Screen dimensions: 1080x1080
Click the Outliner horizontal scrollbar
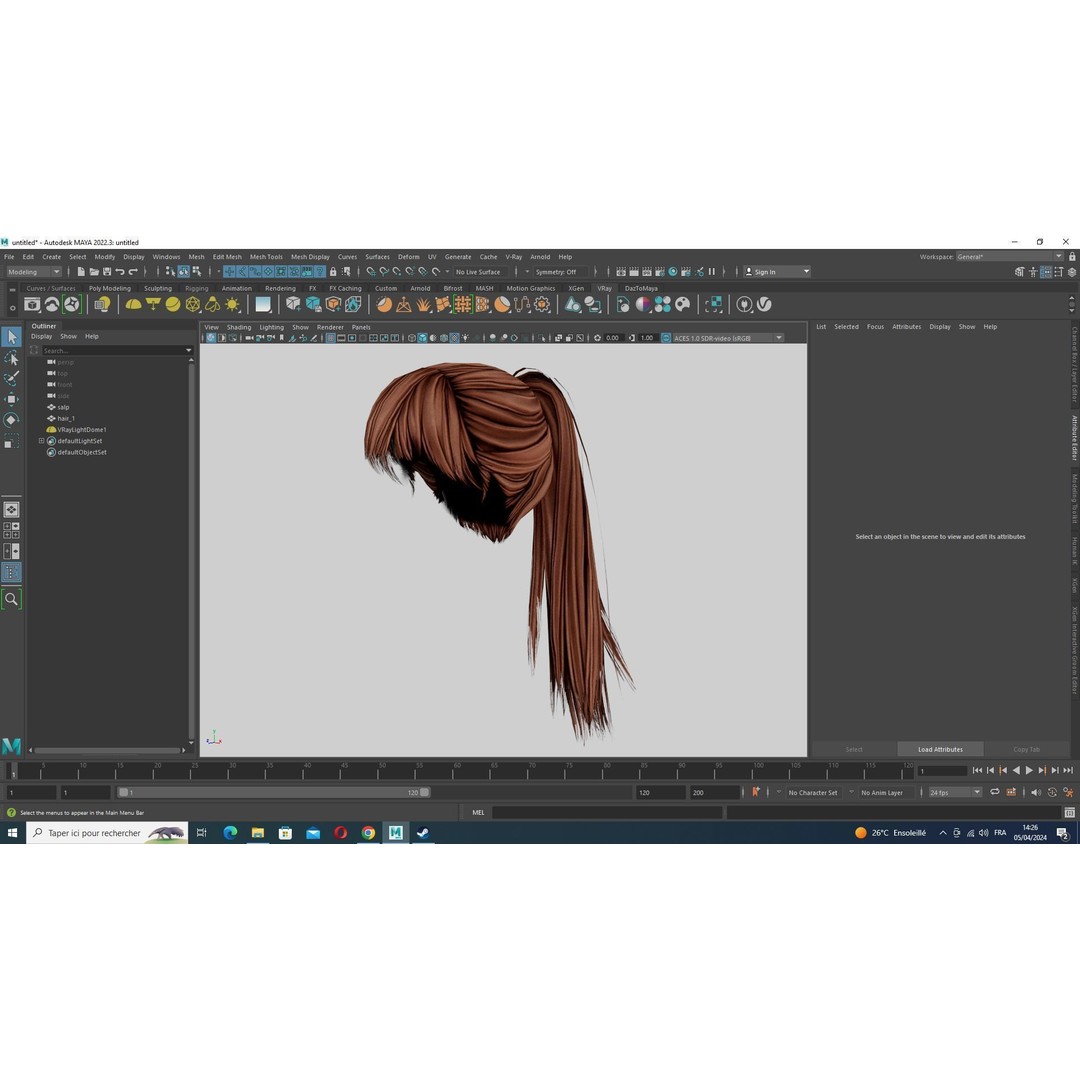108,751
